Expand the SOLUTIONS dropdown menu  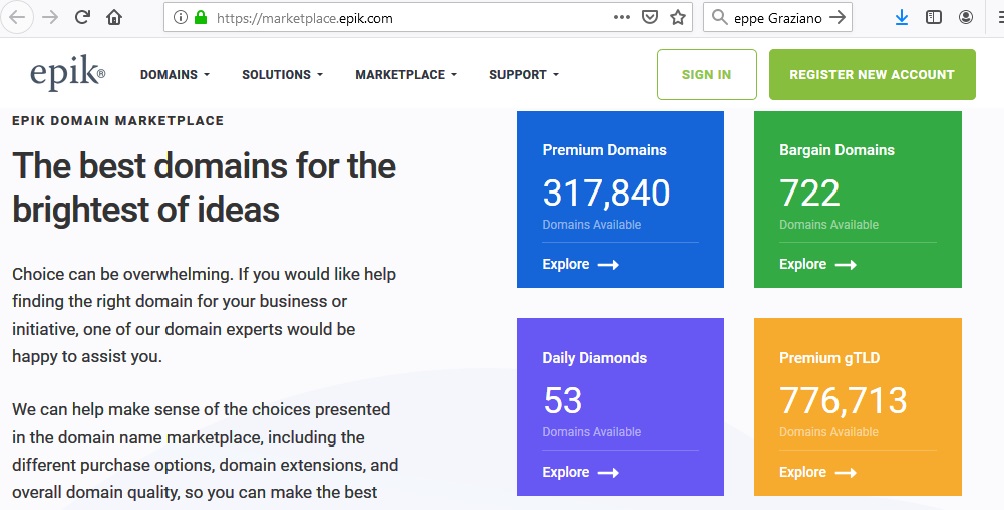coord(282,75)
